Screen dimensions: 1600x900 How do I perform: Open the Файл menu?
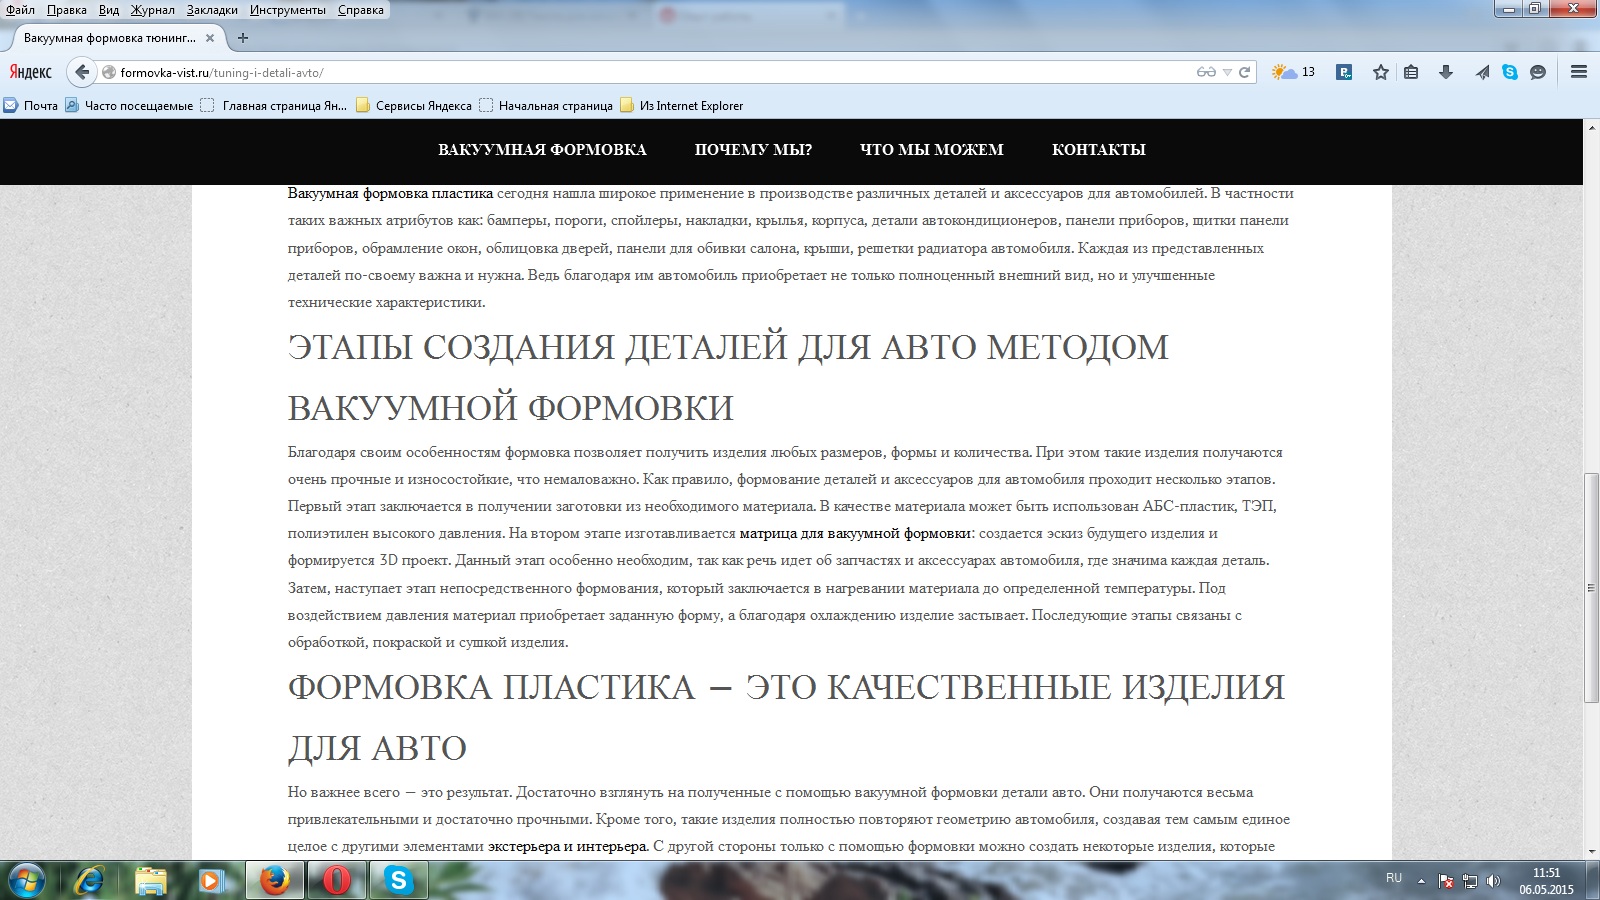tap(20, 10)
